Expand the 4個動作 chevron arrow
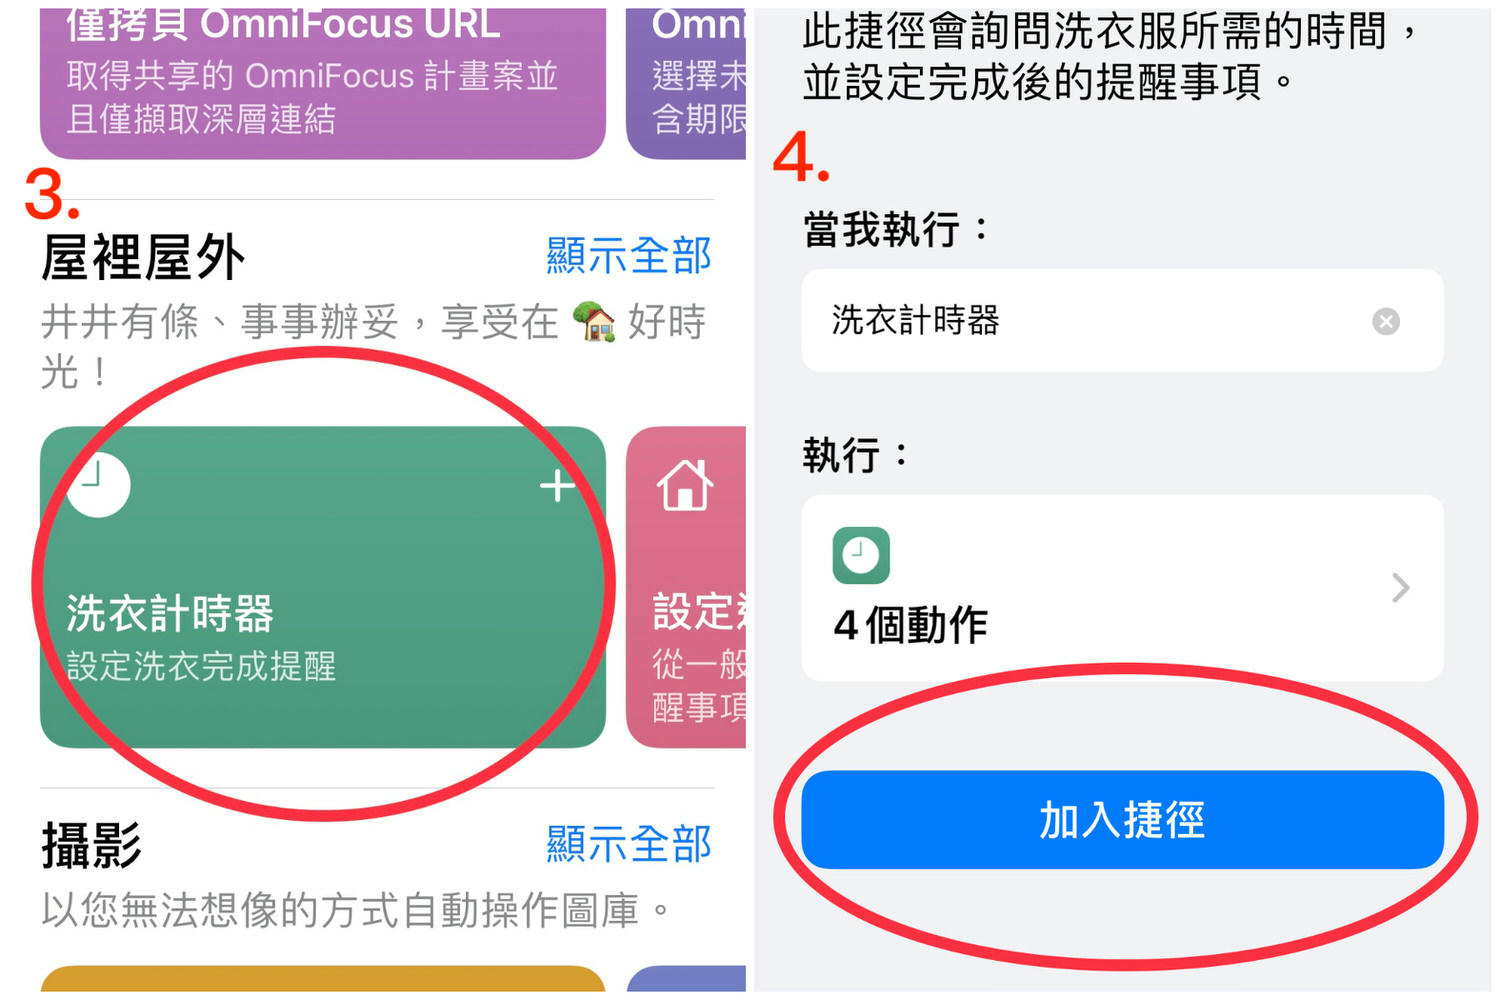Image resolution: width=1500 pixels, height=1000 pixels. click(x=1401, y=587)
